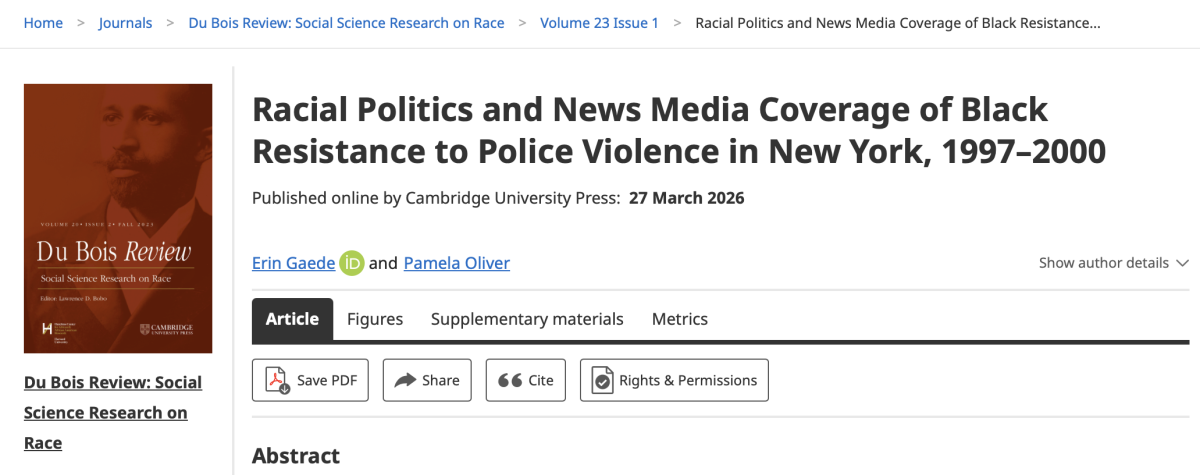Image resolution: width=1200 pixels, height=475 pixels.
Task: Open the ORCID icon beside Erin Gaede
Action: pyautogui.click(x=351, y=263)
